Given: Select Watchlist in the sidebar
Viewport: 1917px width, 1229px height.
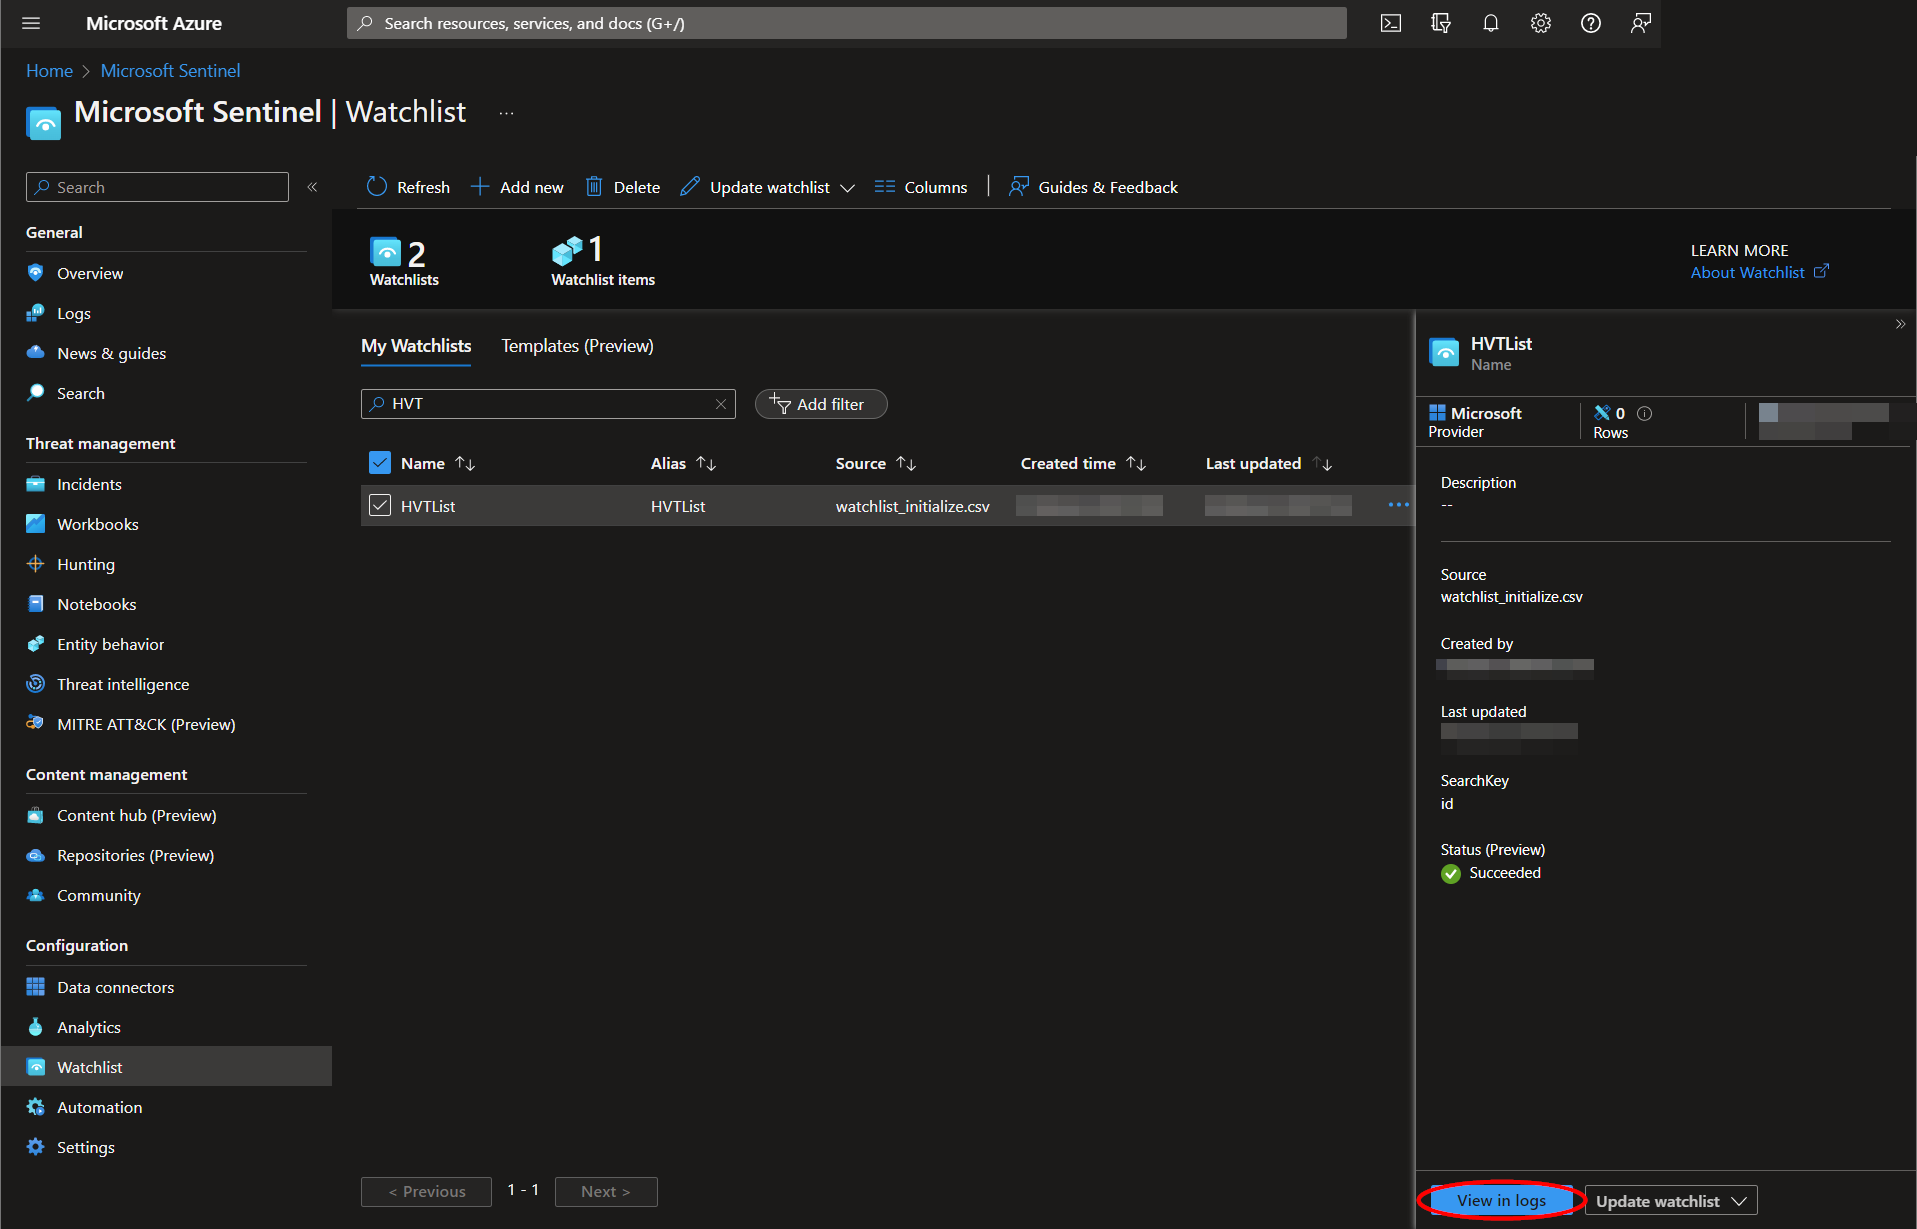Looking at the screenshot, I should [166, 1067].
